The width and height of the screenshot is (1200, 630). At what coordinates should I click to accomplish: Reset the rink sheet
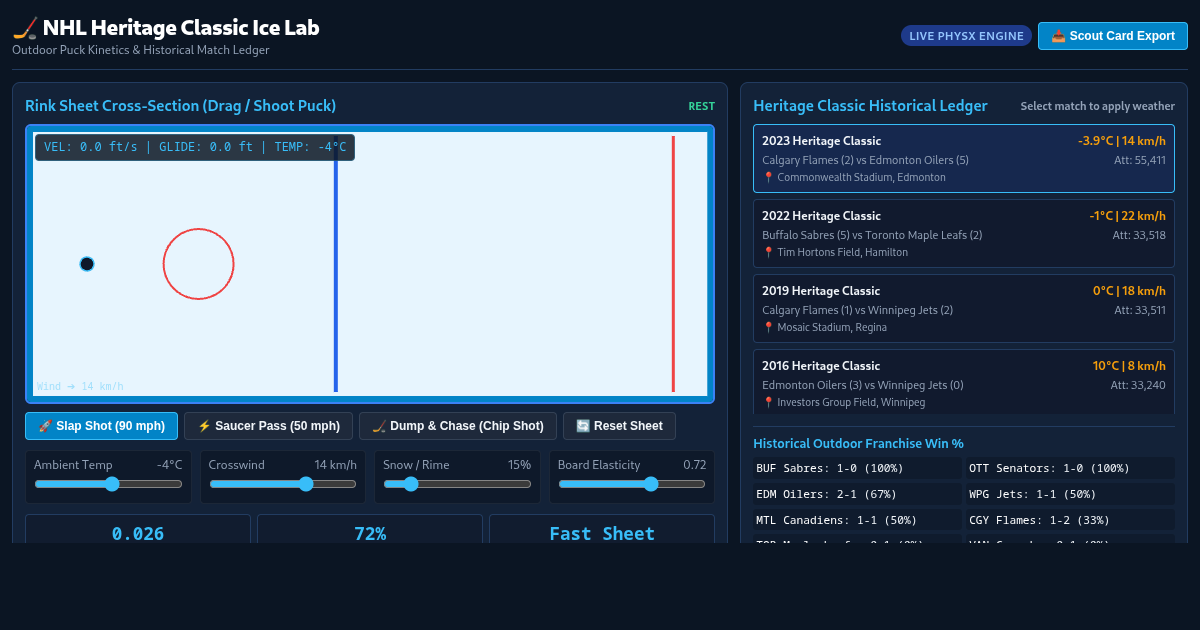[619, 426]
